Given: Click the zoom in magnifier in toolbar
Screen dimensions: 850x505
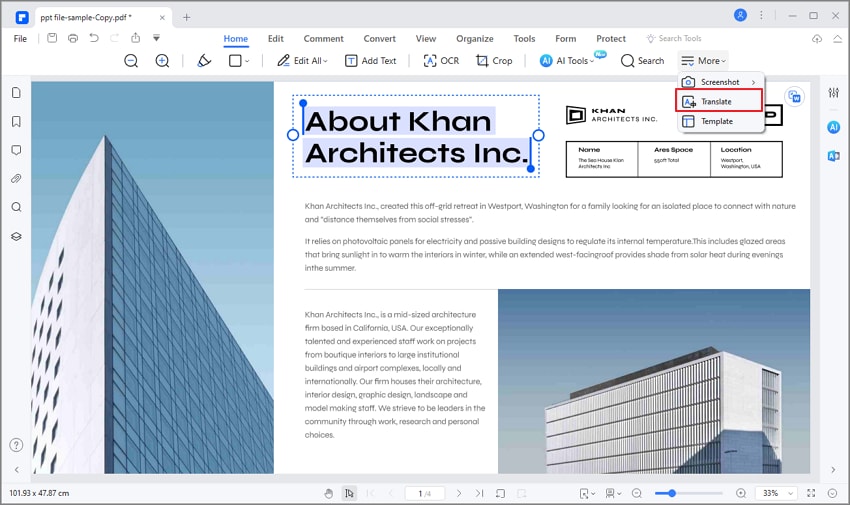Looking at the screenshot, I should point(162,61).
